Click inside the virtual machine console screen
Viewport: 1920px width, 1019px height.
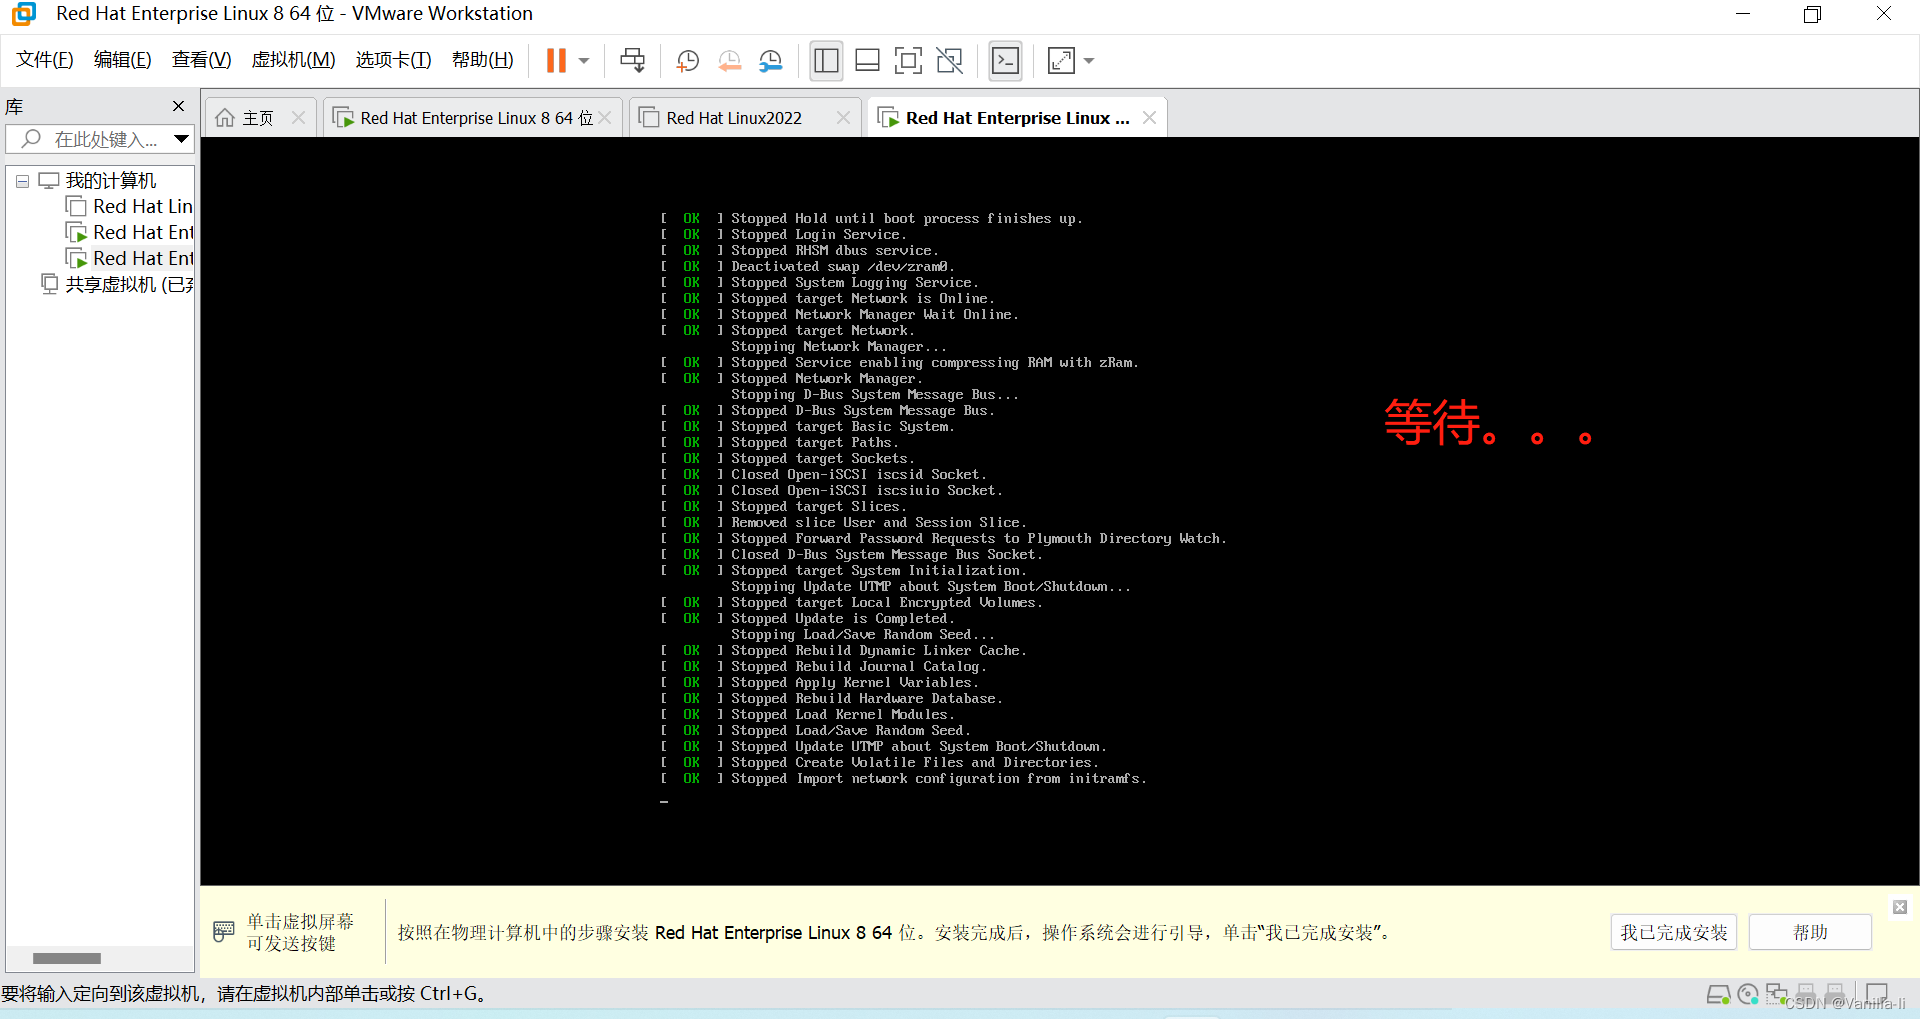[1058, 510]
